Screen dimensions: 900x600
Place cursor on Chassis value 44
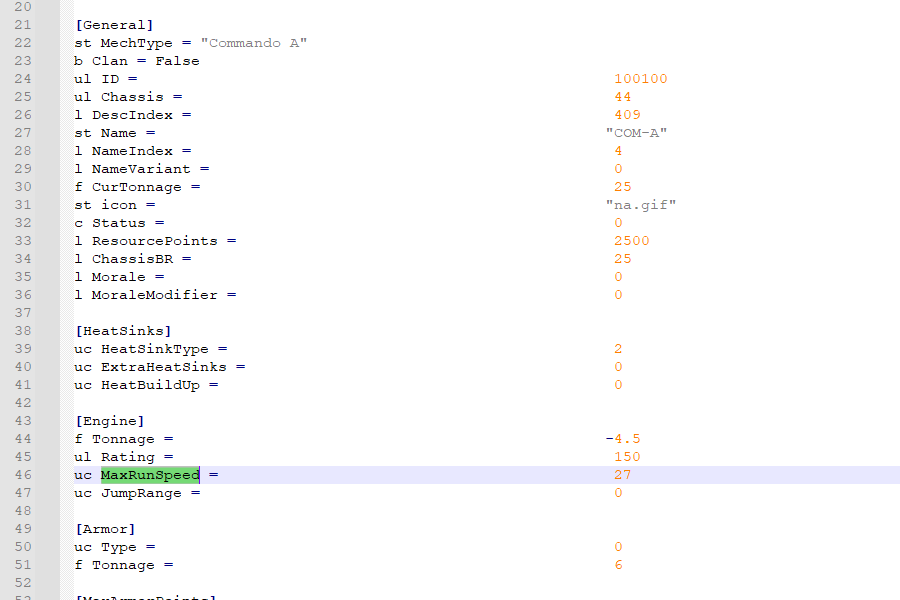click(623, 97)
